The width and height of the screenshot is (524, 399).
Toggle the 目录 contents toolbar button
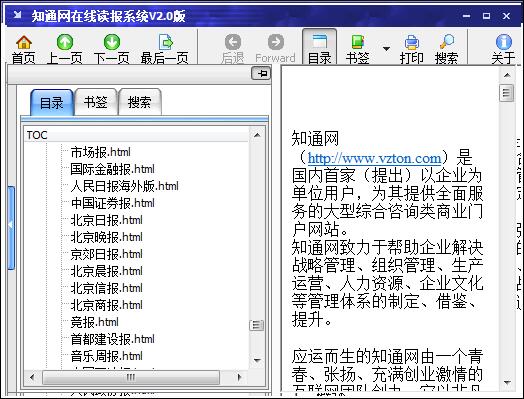tap(319, 47)
